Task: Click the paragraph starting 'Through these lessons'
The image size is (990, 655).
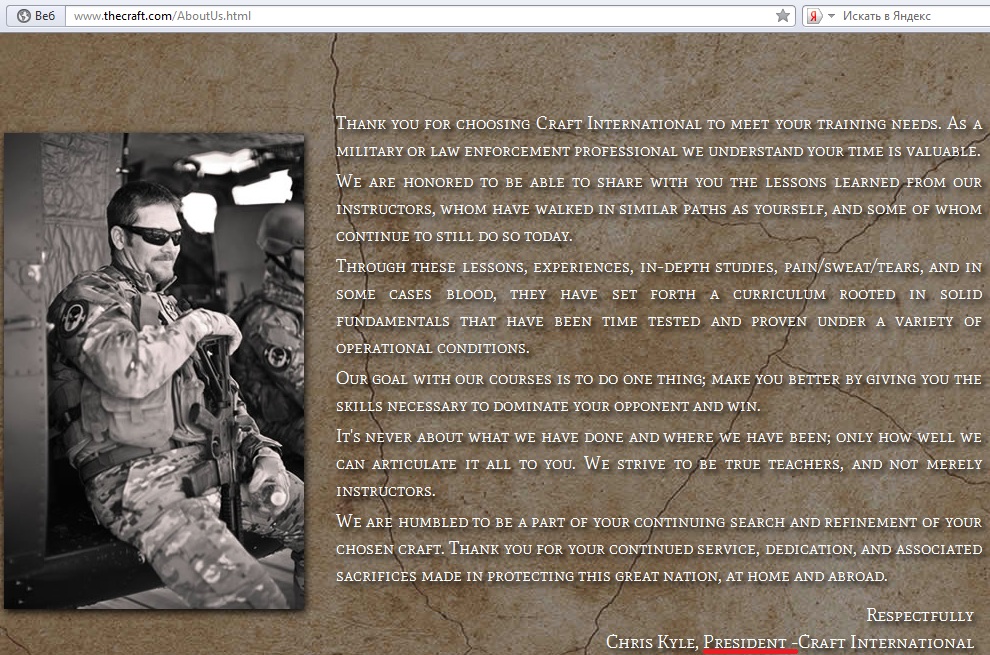Action: point(658,307)
